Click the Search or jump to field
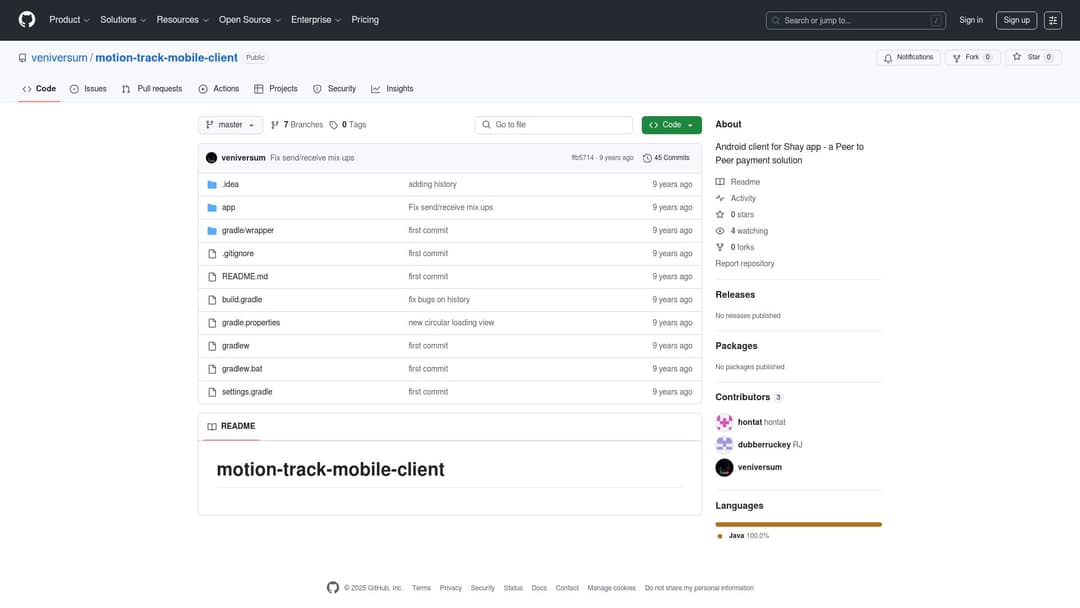Image resolution: width=1080 pixels, height=608 pixels. point(855,21)
